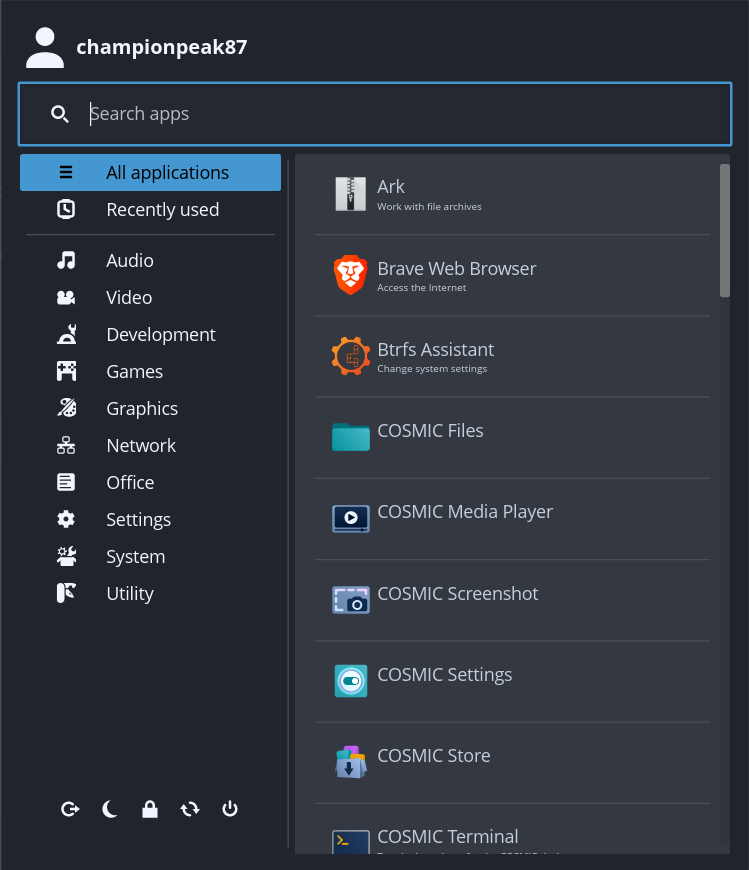Click the championpeak87 user avatar
This screenshot has height=870, width=749.
pyautogui.click(x=45, y=48)
